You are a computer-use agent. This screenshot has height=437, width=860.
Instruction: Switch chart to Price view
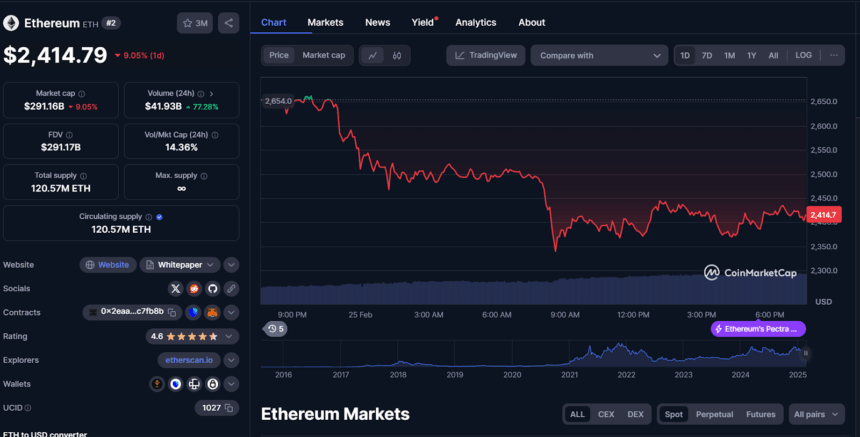279,55
